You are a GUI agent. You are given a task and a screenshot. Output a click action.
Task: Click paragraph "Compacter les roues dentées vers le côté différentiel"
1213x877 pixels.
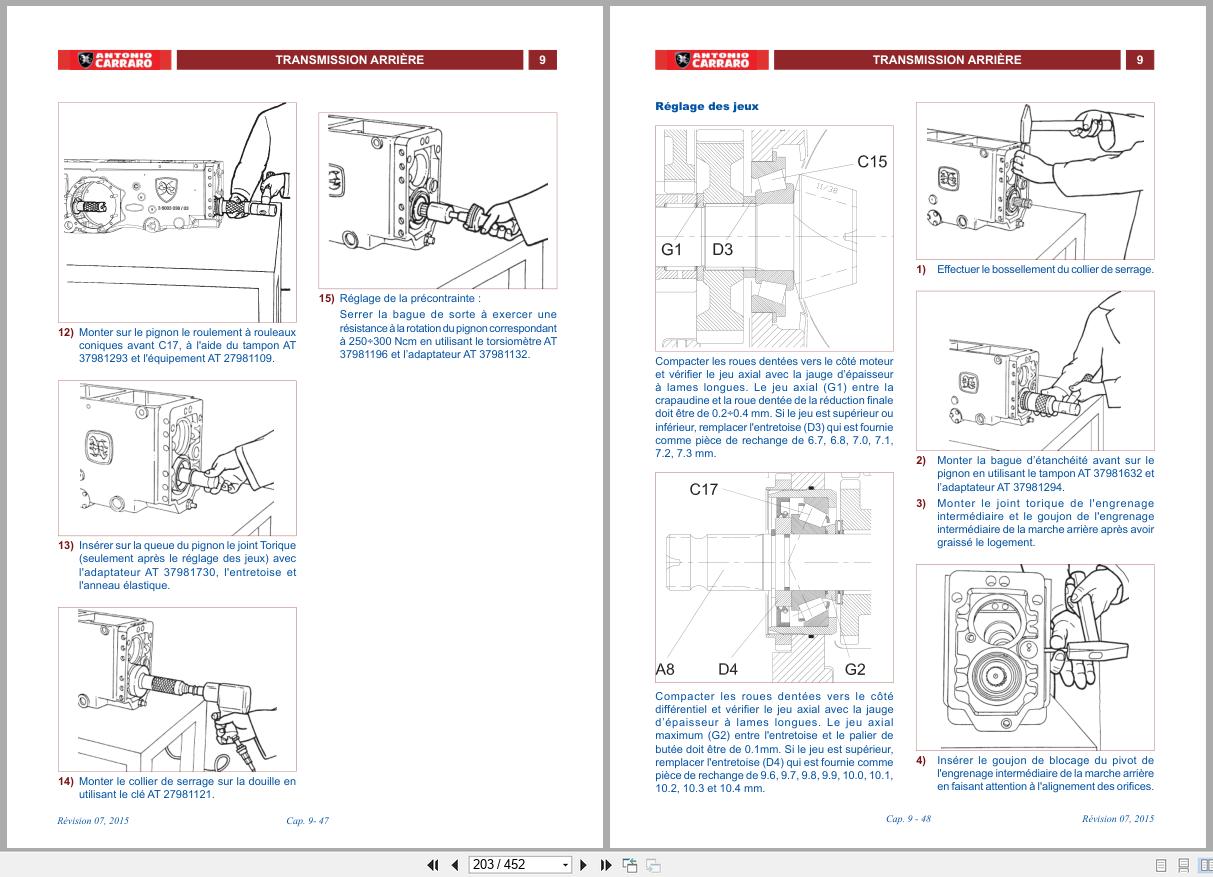coord(774,742)
